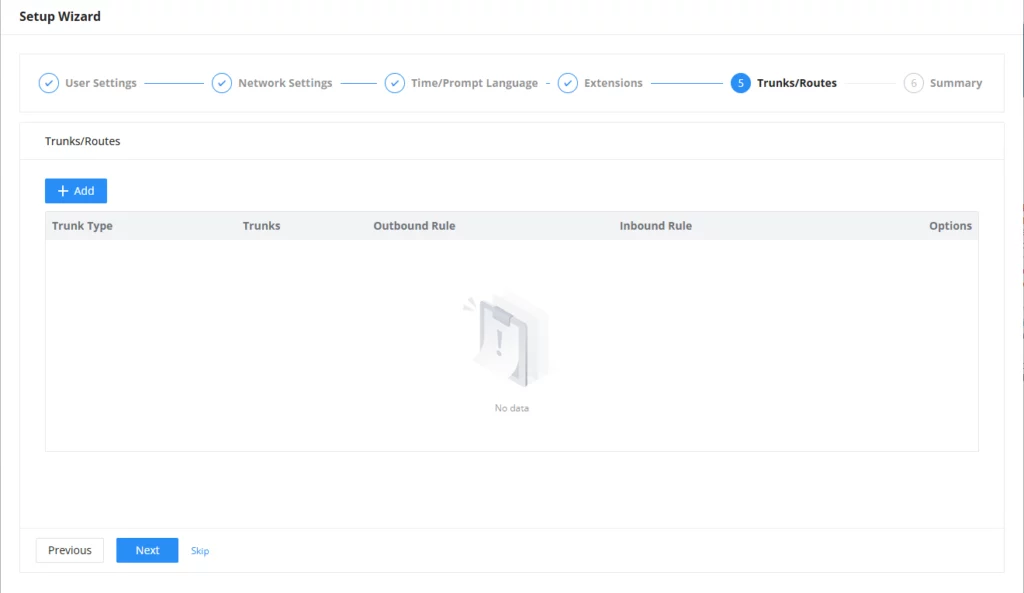The height and width of the screenshot is (593, 1024).
Task: Click the Network Settings checkmark step icon
Action: [221, 83]
